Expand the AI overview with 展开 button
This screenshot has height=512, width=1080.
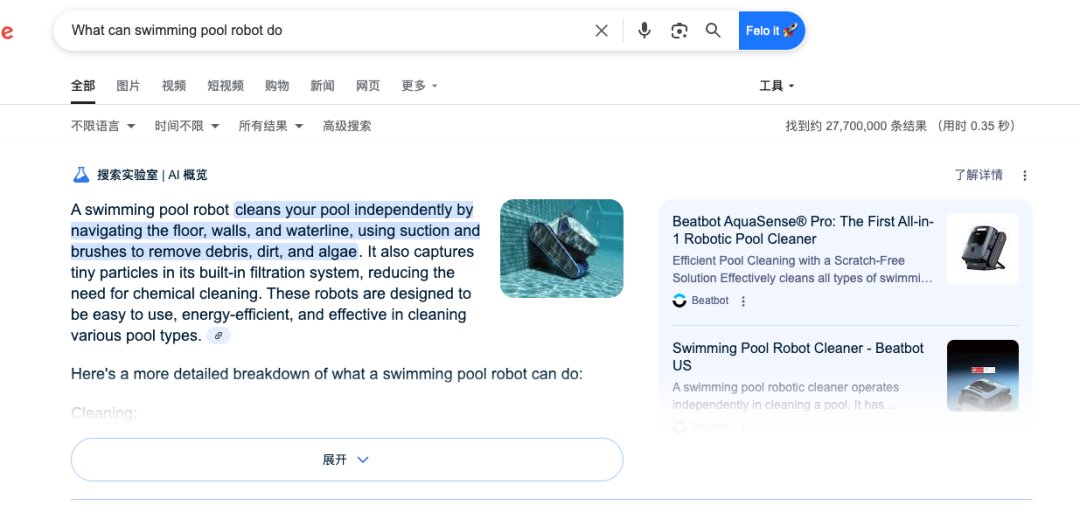(347, 460)
